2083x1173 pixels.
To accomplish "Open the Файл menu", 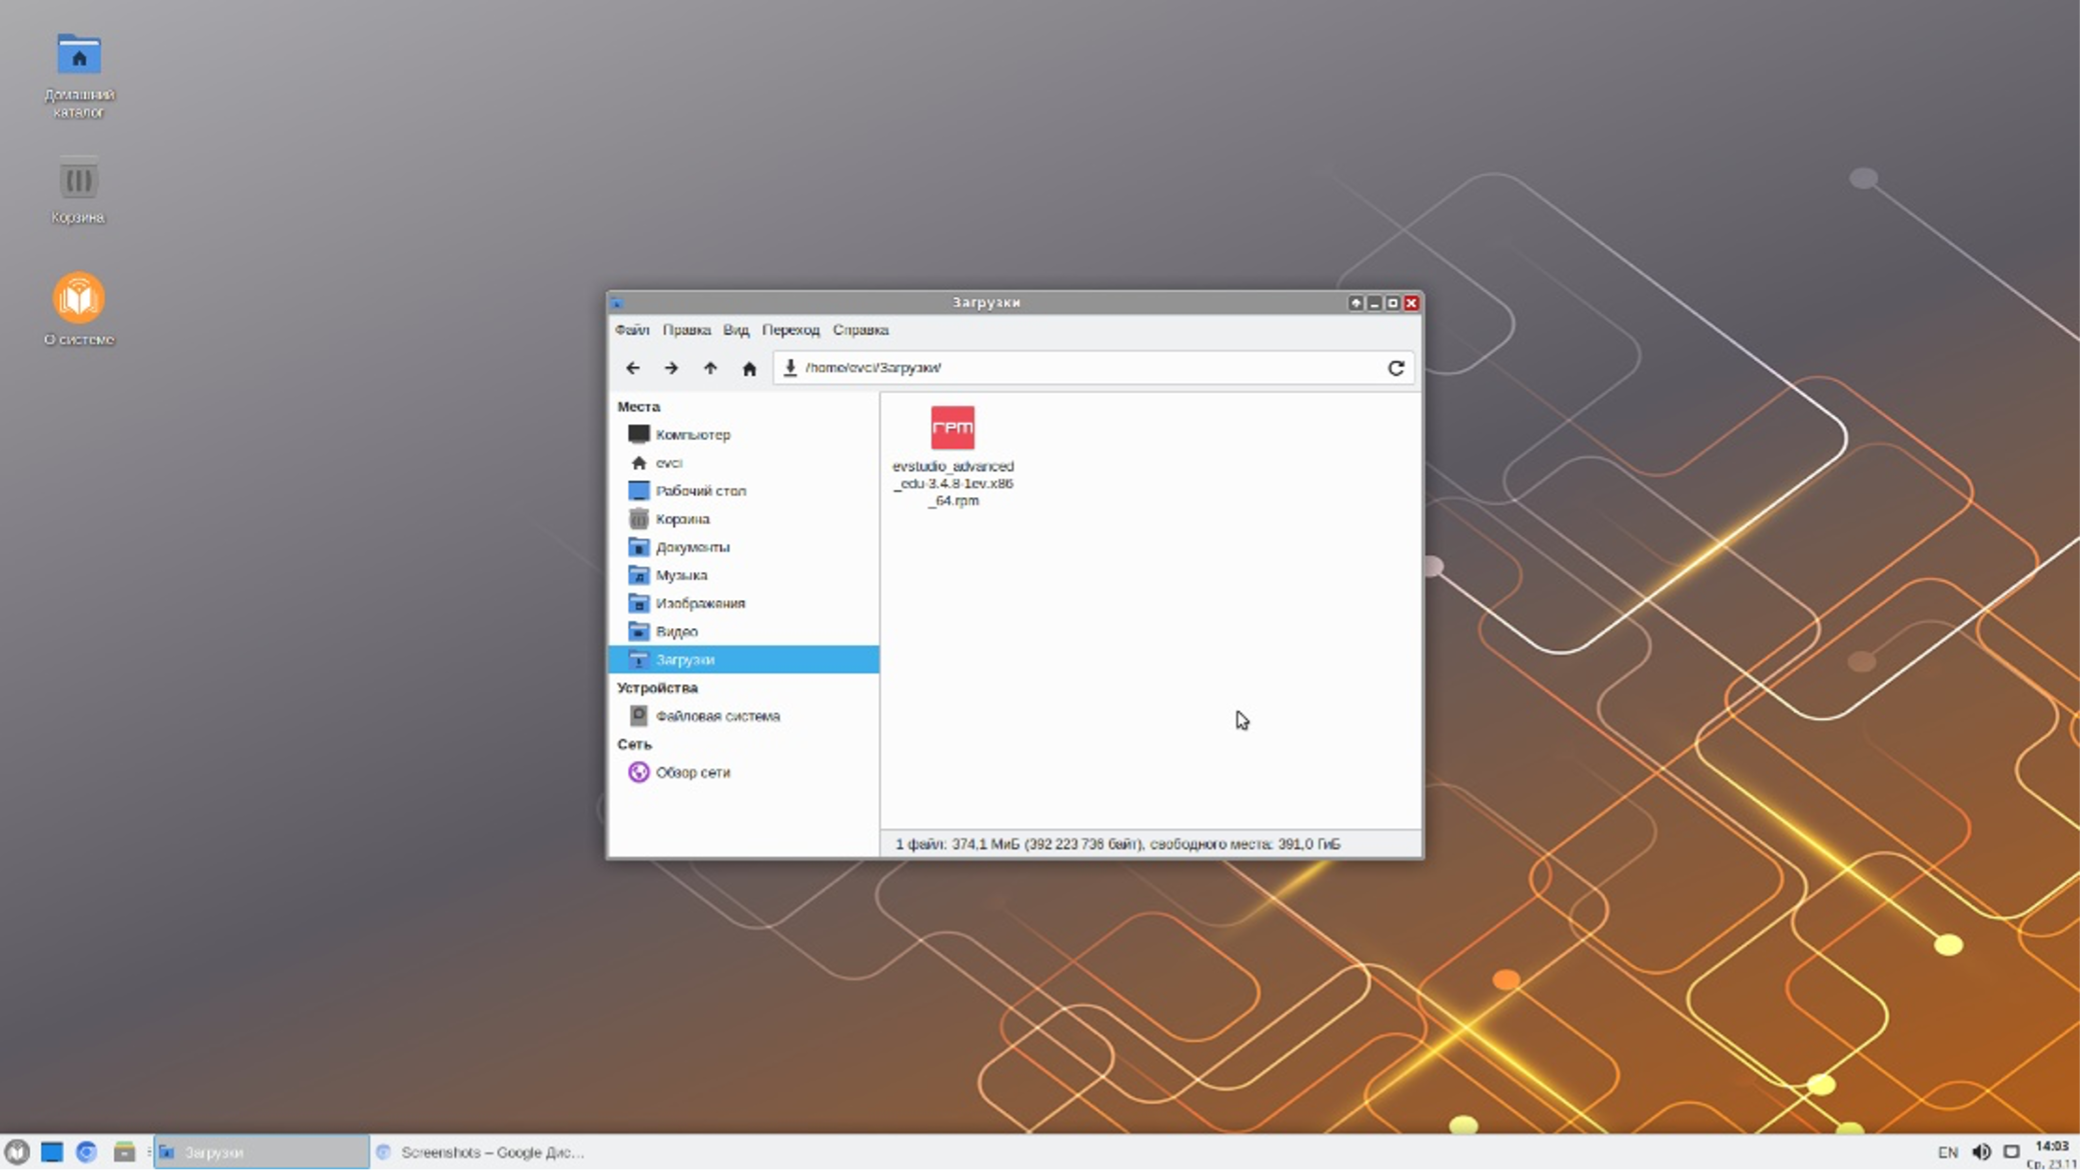I will coord(631,330).
